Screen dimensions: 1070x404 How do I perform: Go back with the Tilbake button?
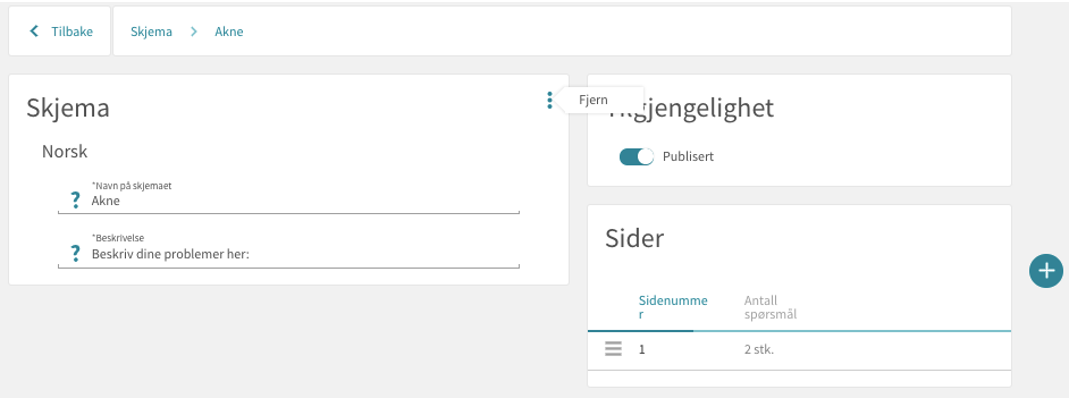pos(59,31)
